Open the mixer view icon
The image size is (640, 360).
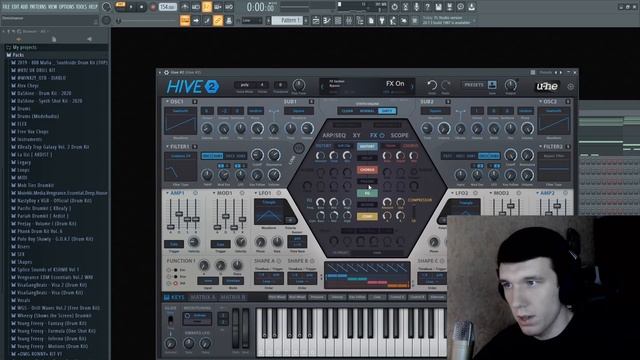pyautogui.click(x=349, y=20)
